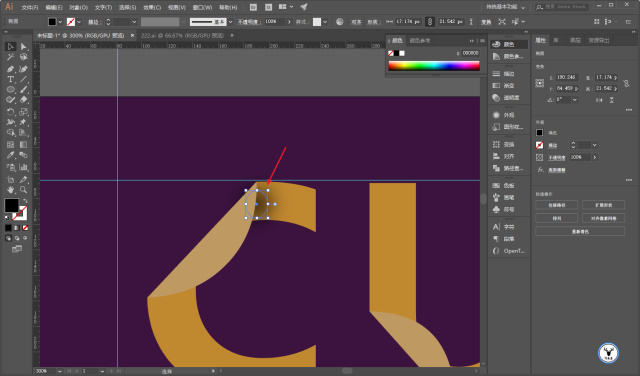The image size is (640, 376).
Task: Swap fill and stroke colors
Action: [25, 201]
